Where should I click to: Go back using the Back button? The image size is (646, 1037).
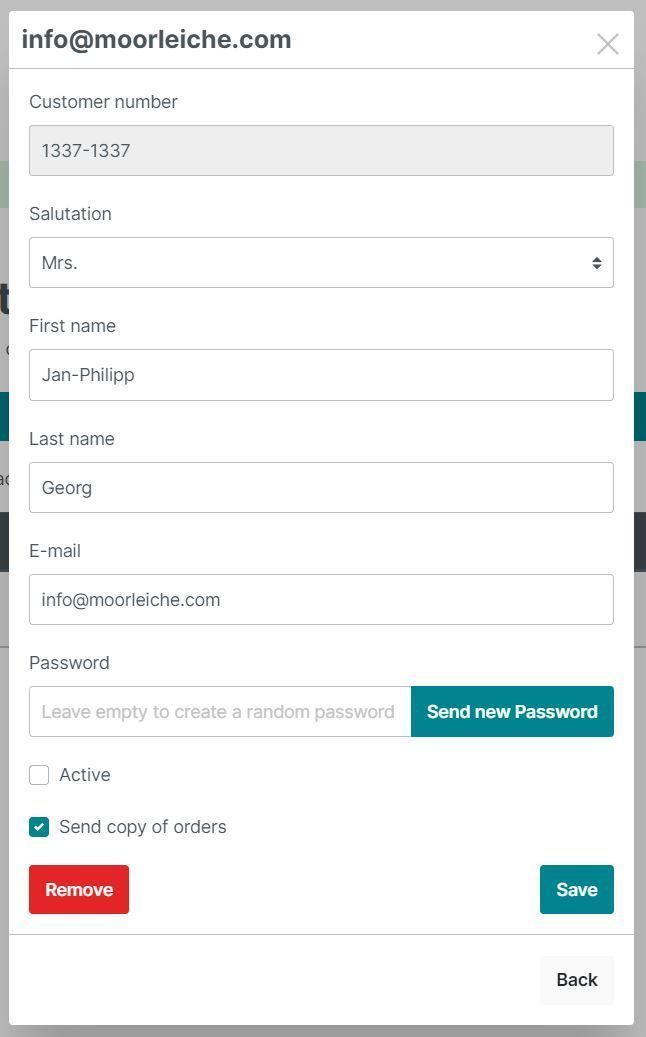[576, 980]
